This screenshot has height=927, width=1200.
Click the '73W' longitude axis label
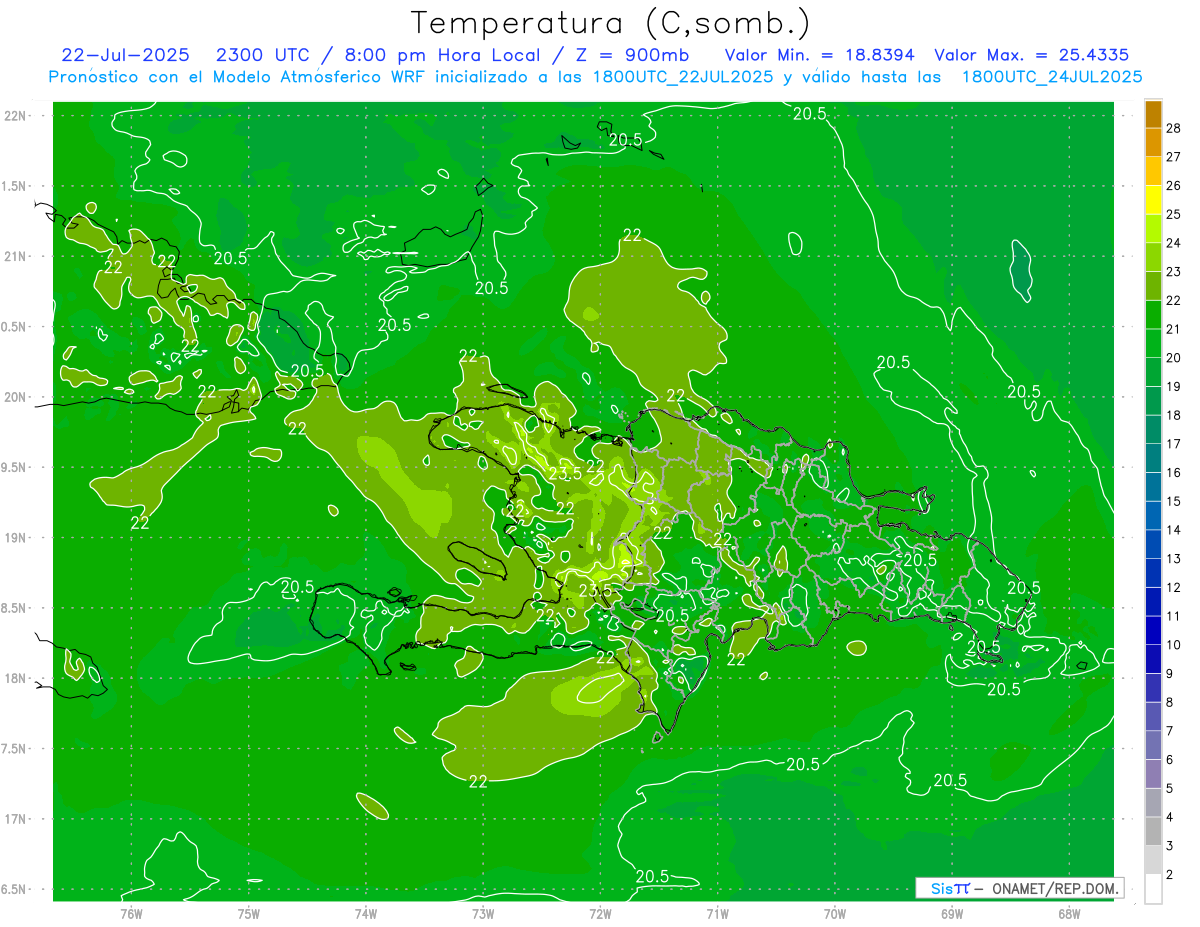pos(483,913)
